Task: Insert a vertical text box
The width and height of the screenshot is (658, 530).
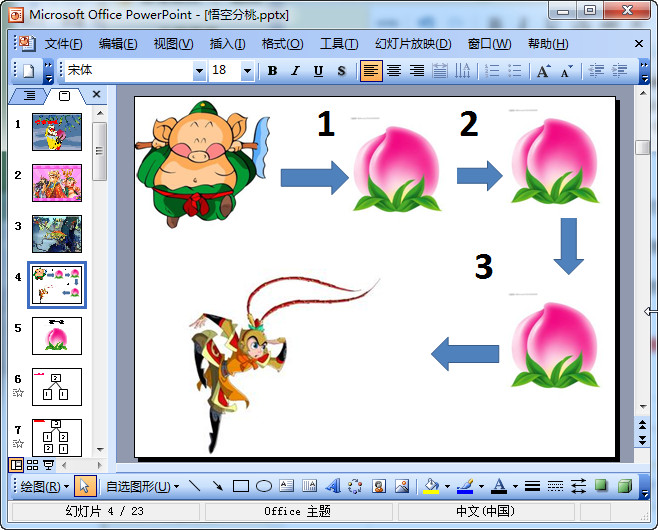Action: tap(310, 486)
